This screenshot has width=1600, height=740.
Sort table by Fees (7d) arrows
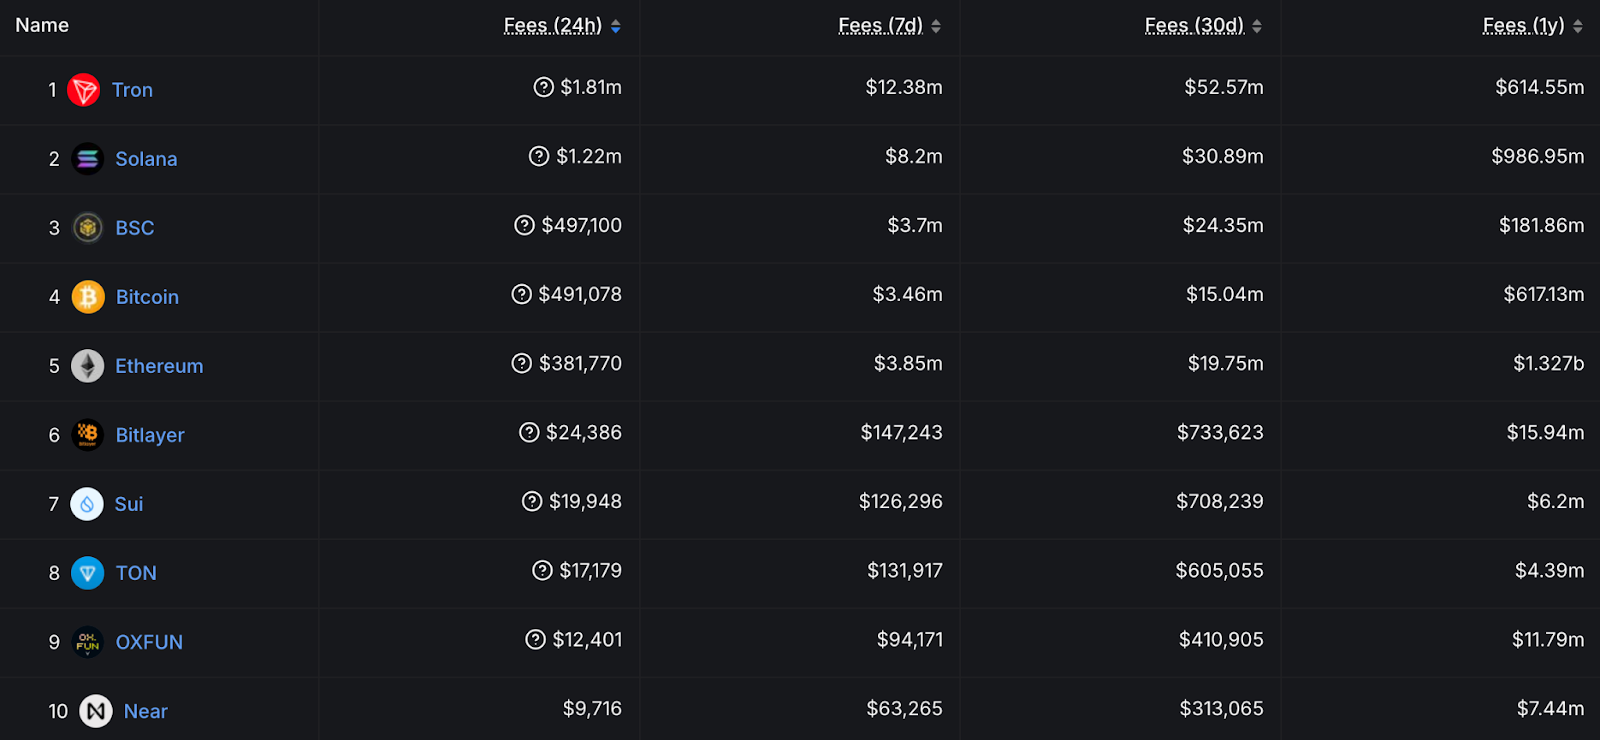click(x=936, y=26)
